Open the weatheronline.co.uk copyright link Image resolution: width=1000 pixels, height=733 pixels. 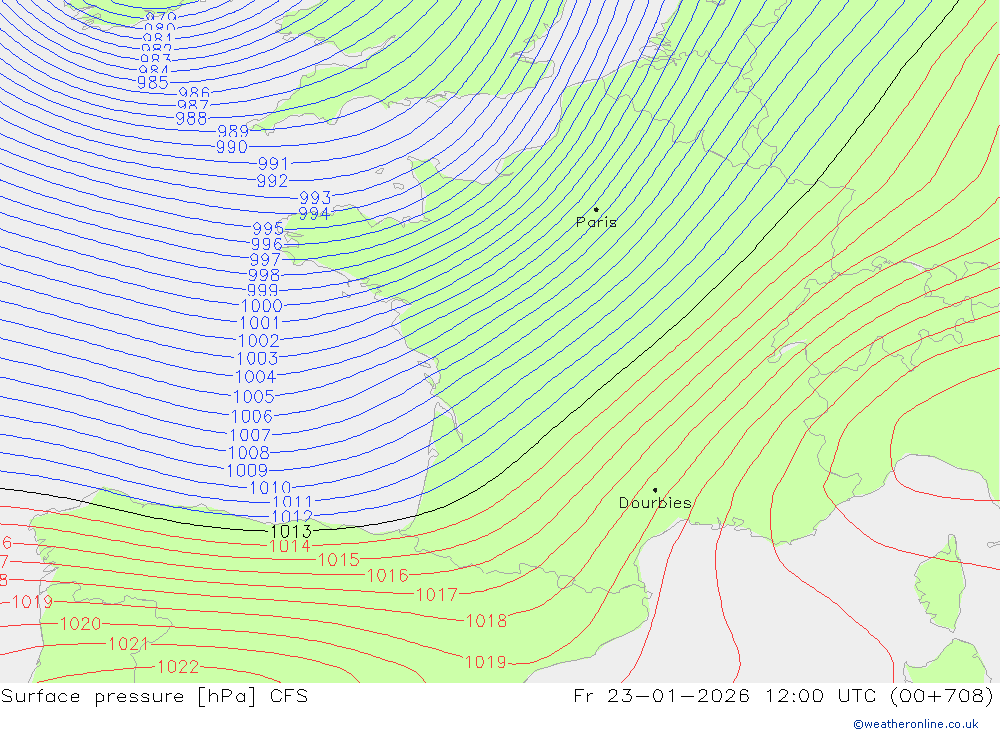(916, 724)
